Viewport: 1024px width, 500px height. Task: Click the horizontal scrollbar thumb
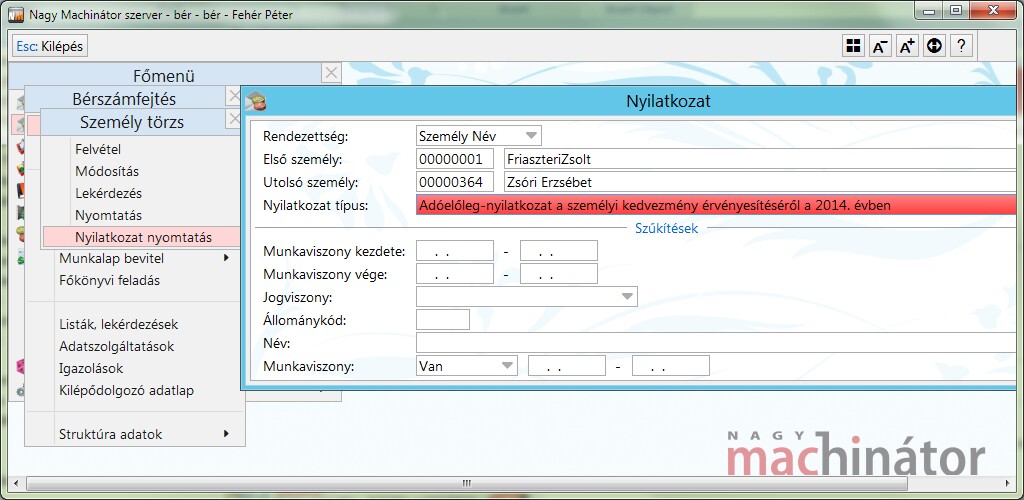466,484
